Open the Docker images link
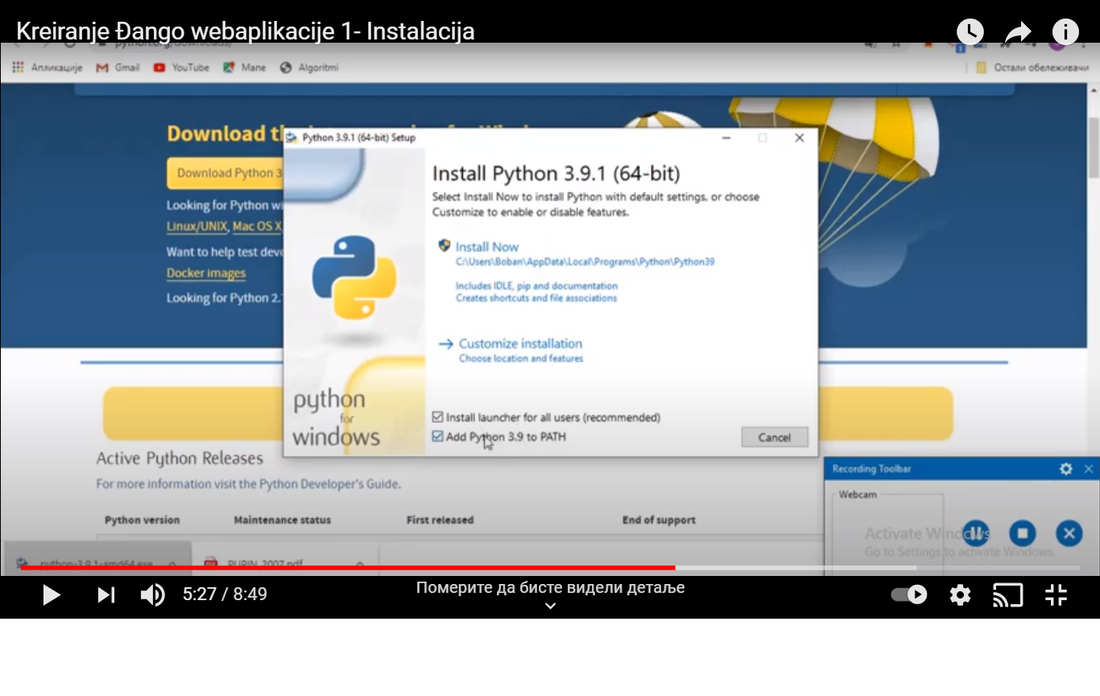The height and width of the screenshot is (696, 1100). 206,273
